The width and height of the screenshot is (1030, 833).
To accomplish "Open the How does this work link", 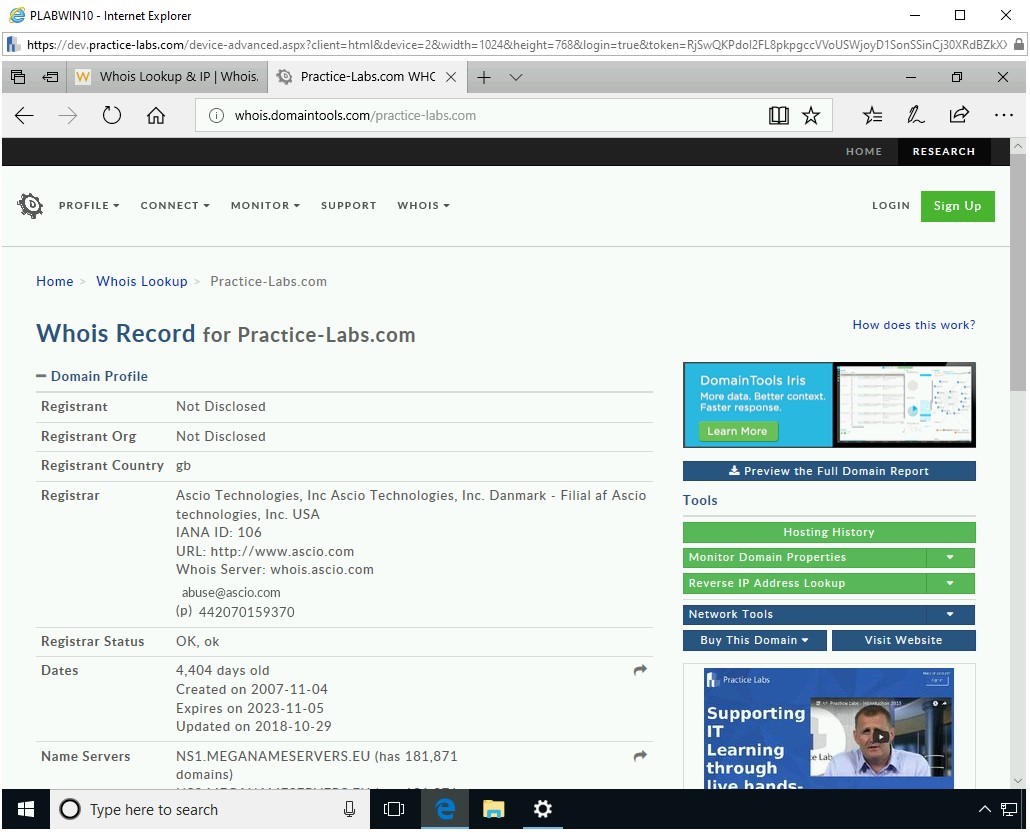I will (x=913, y=325).
